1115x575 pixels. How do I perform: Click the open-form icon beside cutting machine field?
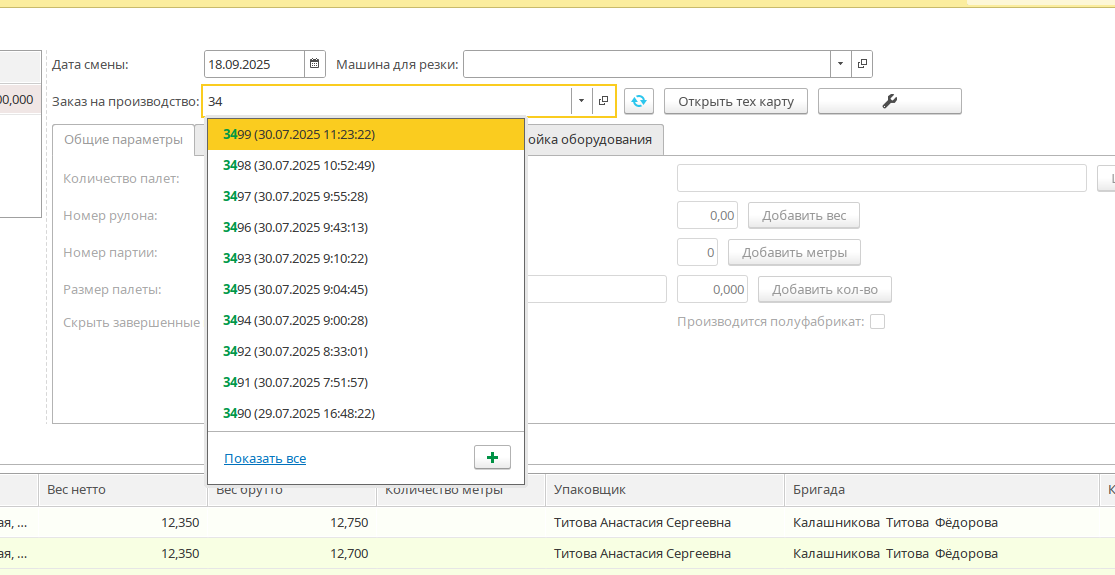point(862,64)
